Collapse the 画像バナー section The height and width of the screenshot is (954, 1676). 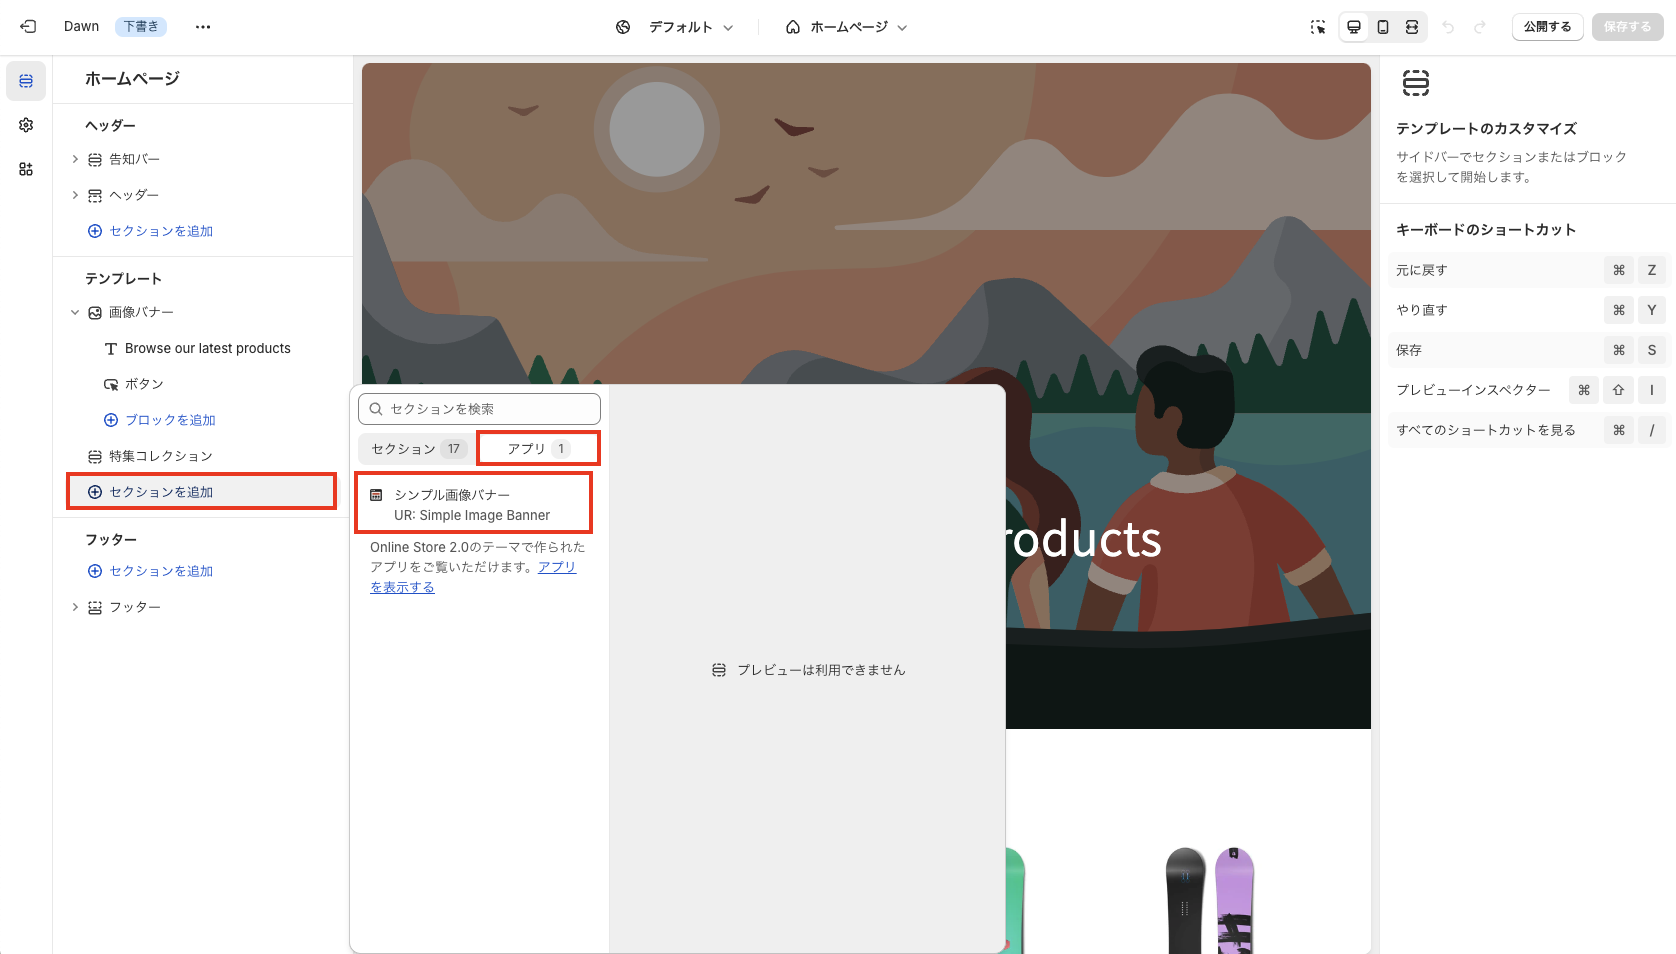pos(75,312)
